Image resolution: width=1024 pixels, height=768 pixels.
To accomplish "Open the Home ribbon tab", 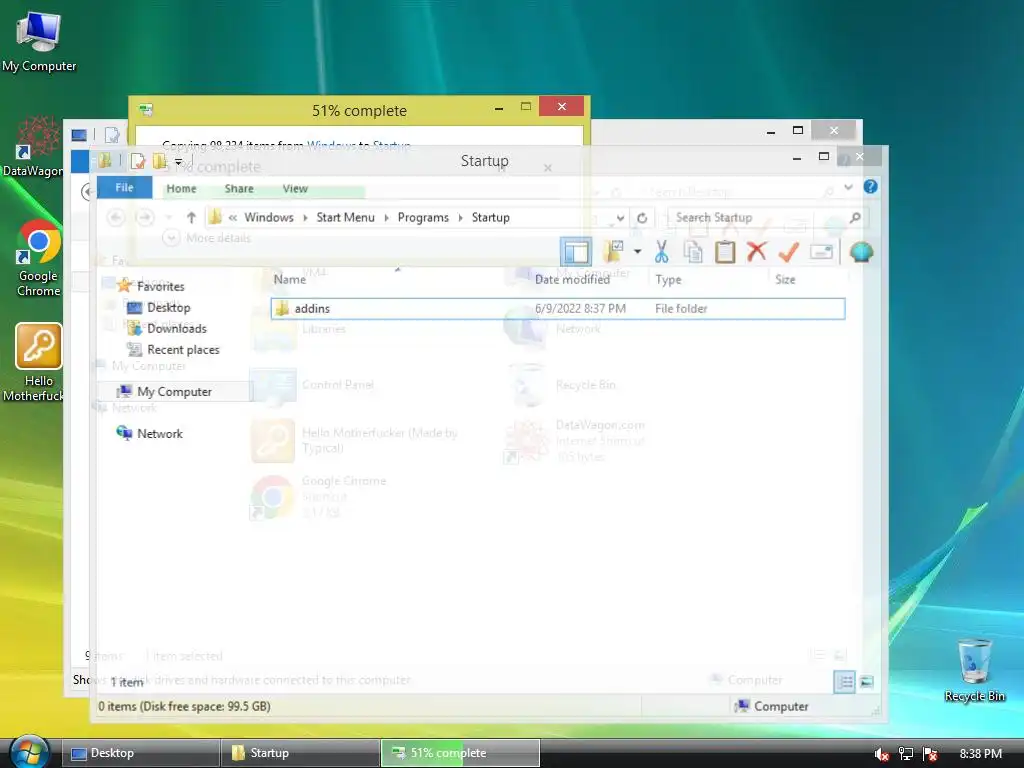I will click(181, 189).
